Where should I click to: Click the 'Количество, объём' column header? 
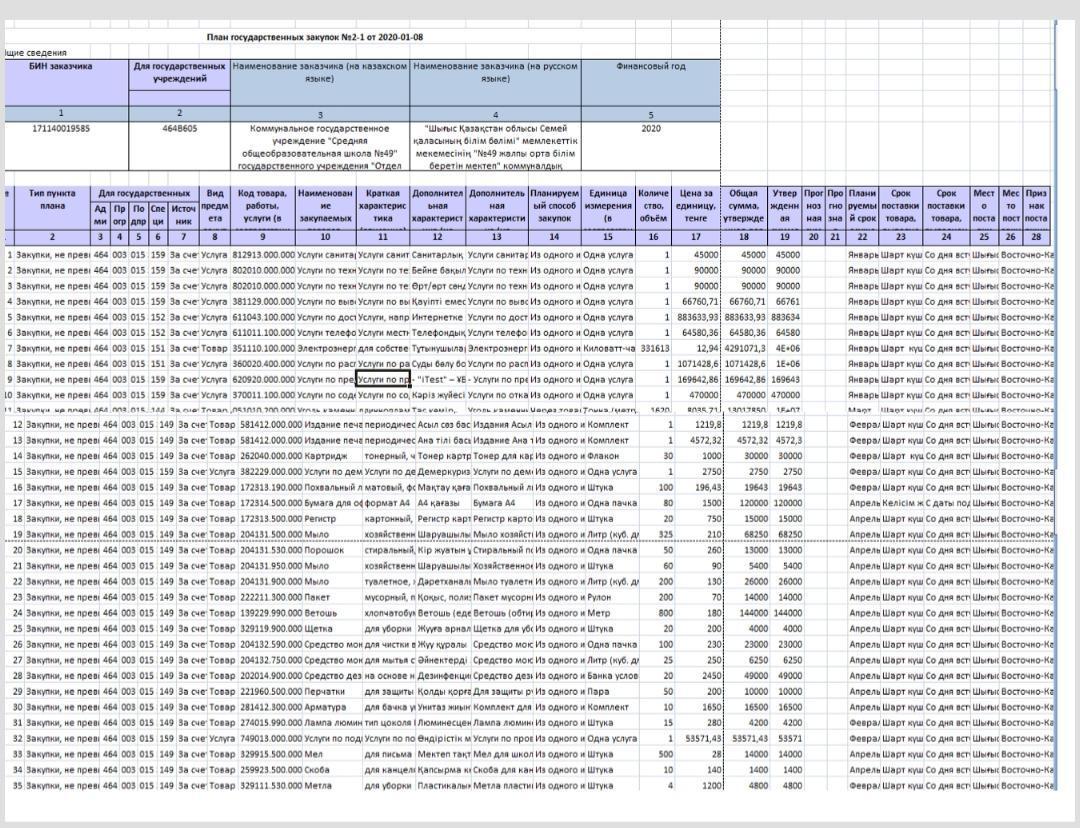coord(653,206)
